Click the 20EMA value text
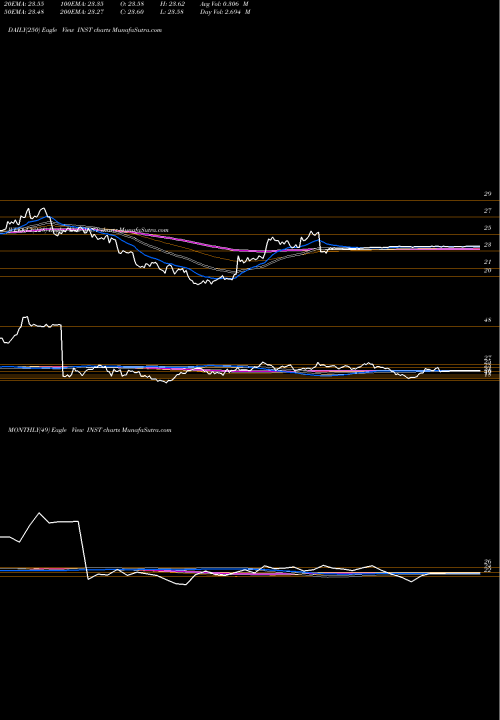Screen dimensions: 500x720 pos(23,3)
